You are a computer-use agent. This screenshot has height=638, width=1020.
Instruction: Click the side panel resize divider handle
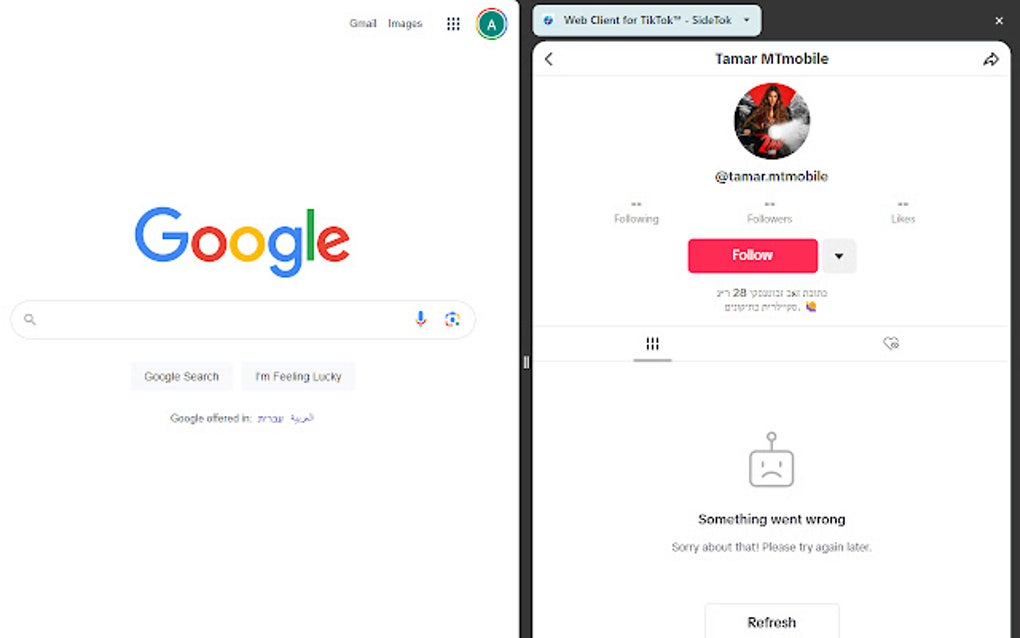pos(526,362)
